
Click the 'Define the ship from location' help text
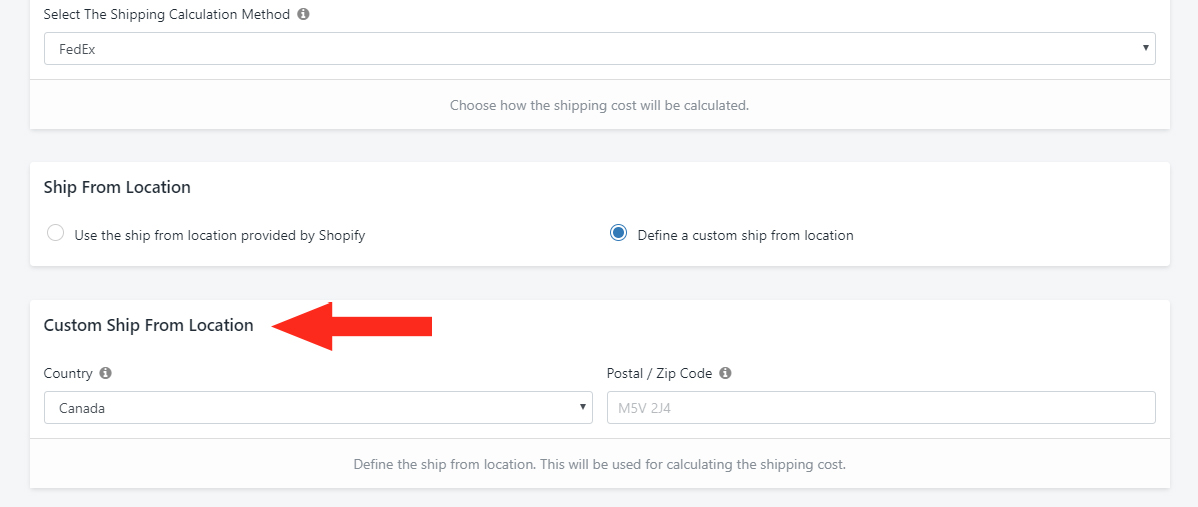pos(600,464)
